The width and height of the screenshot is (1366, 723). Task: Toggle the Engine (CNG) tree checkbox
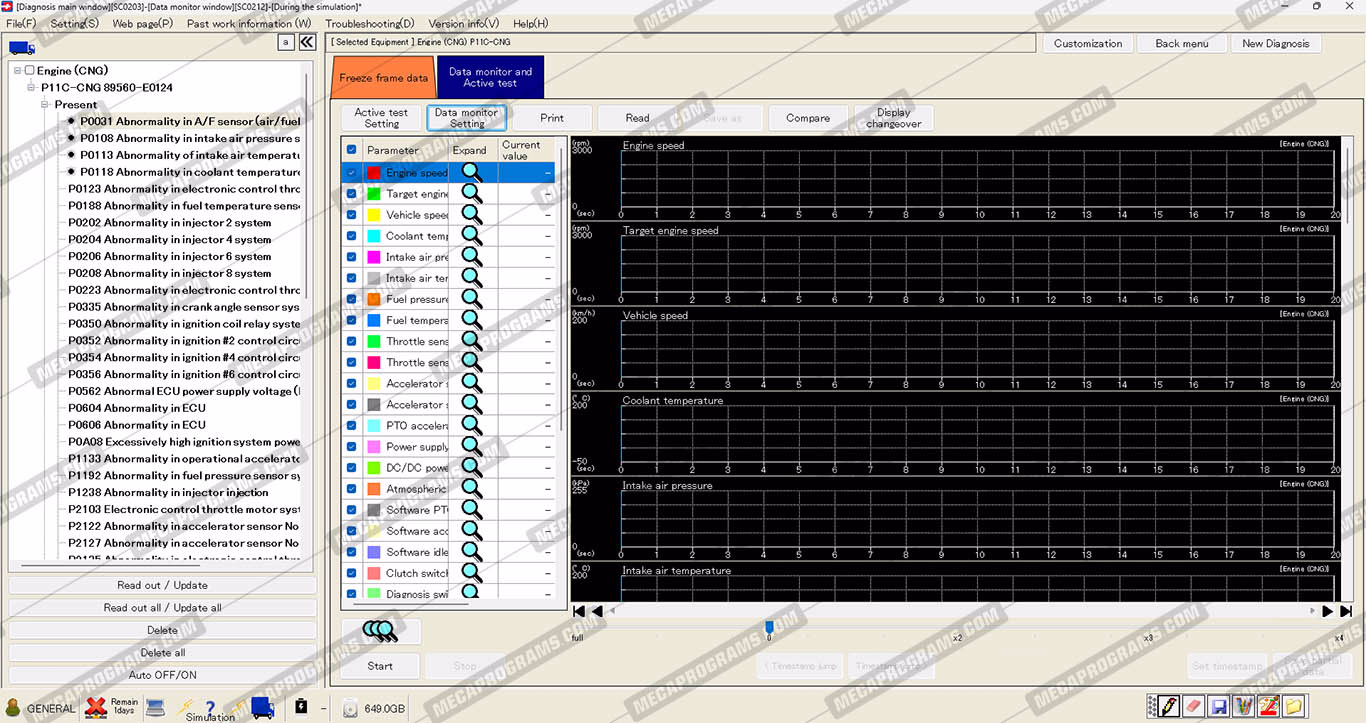click(x=29, y=71)
